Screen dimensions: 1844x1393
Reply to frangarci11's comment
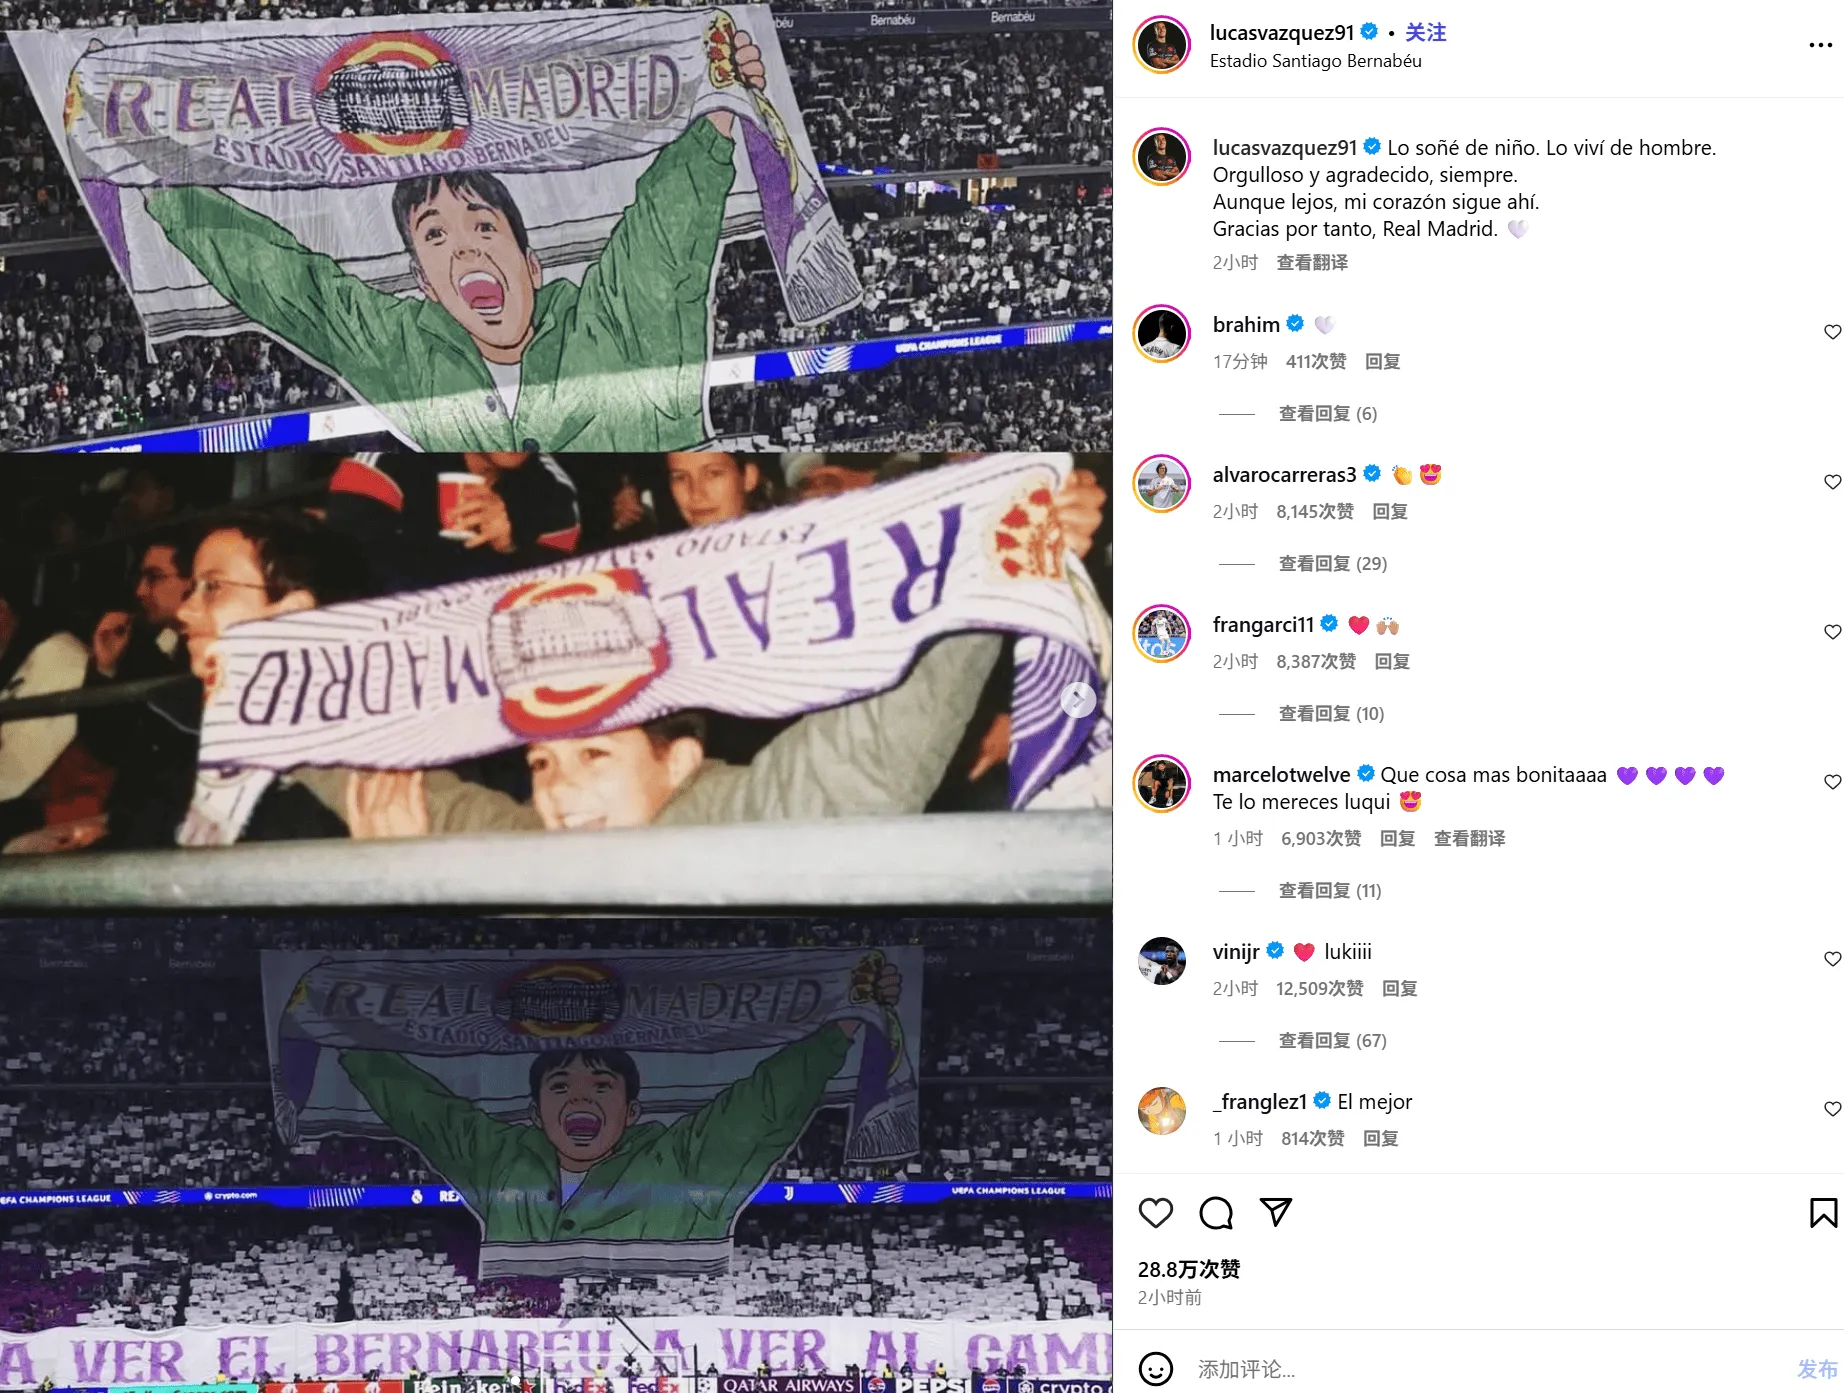1392,662
